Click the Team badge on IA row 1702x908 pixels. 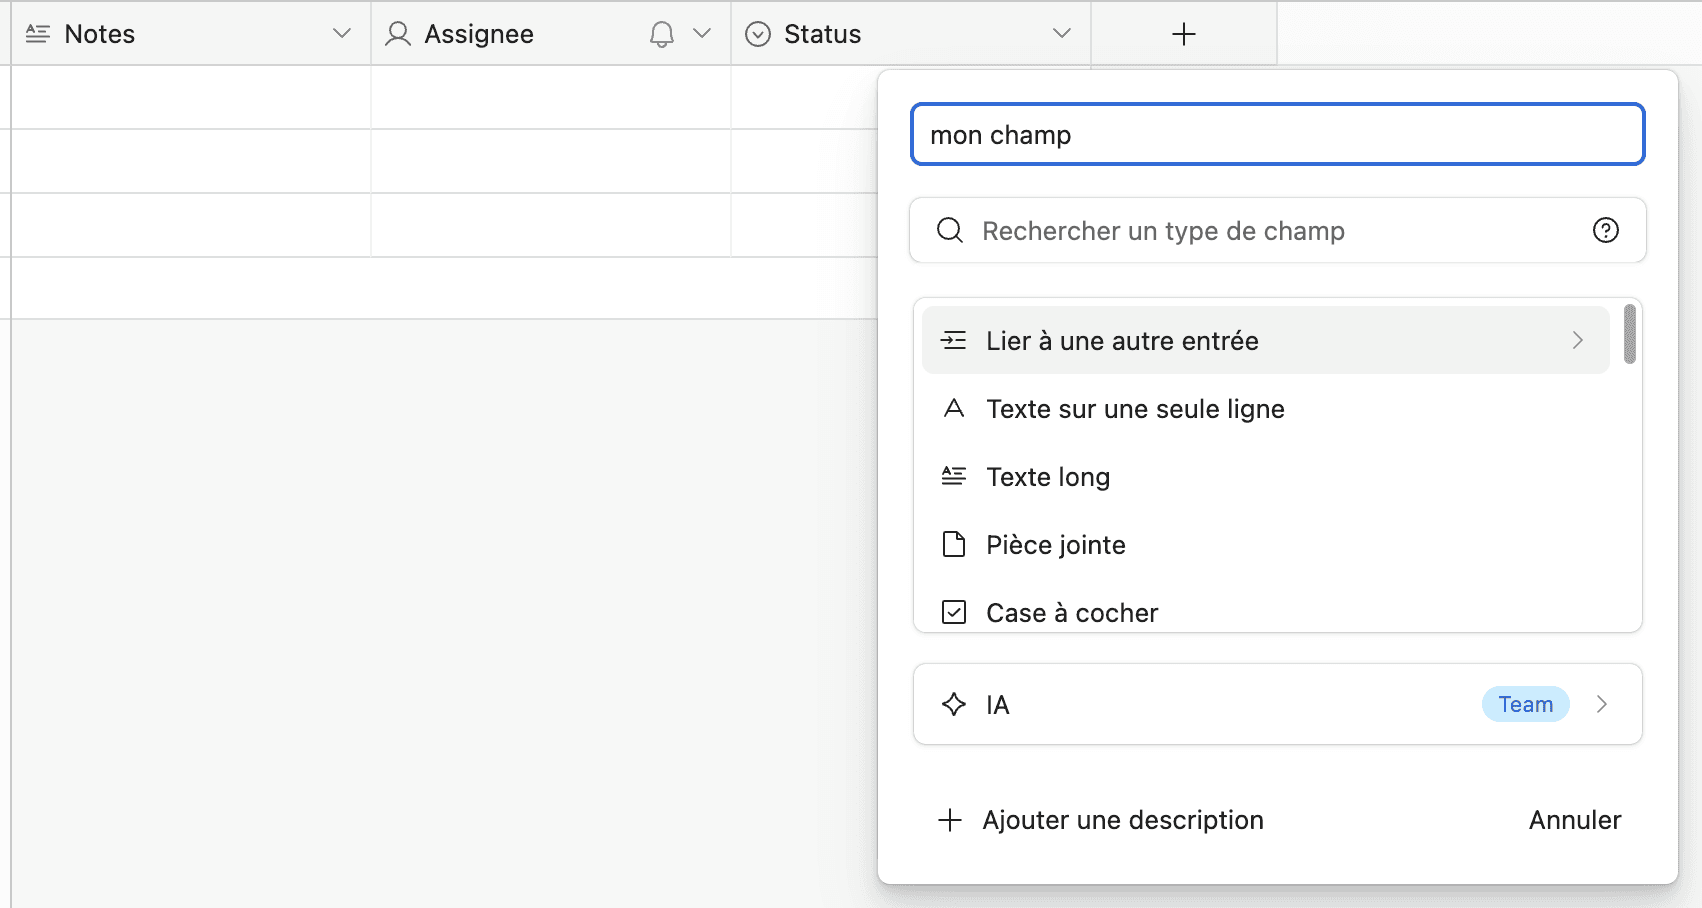(x=1526, y=704)
